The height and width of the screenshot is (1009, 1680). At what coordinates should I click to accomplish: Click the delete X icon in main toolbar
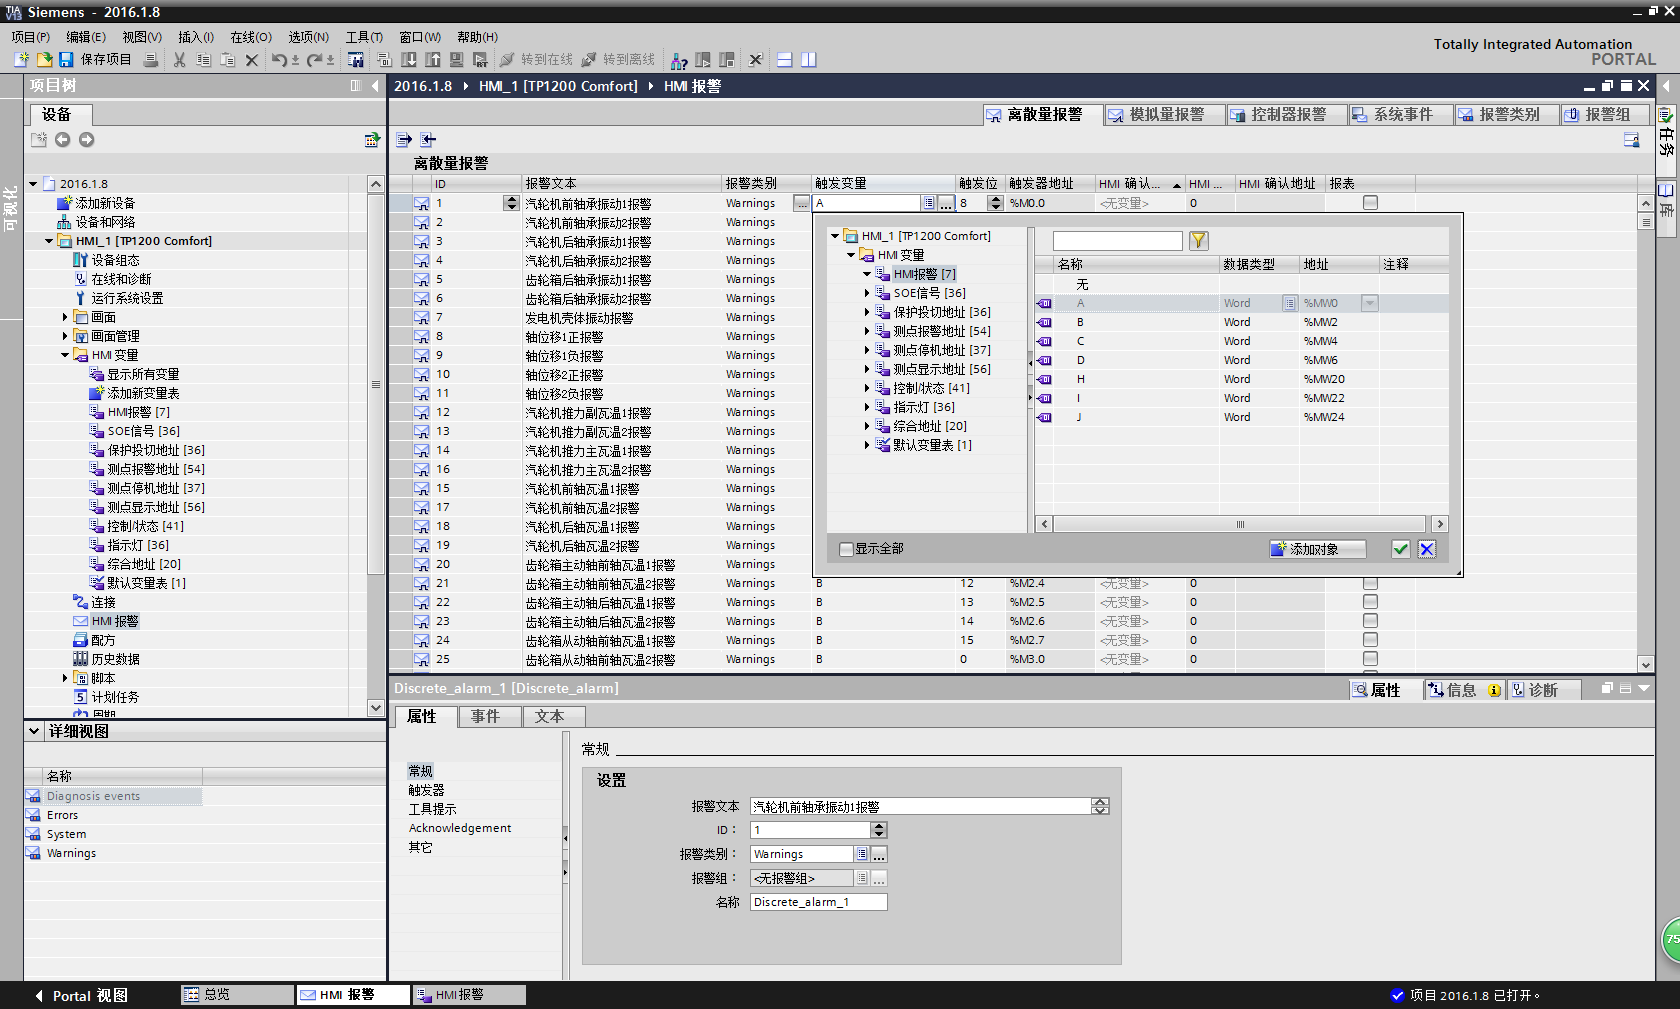pos(252,60)
